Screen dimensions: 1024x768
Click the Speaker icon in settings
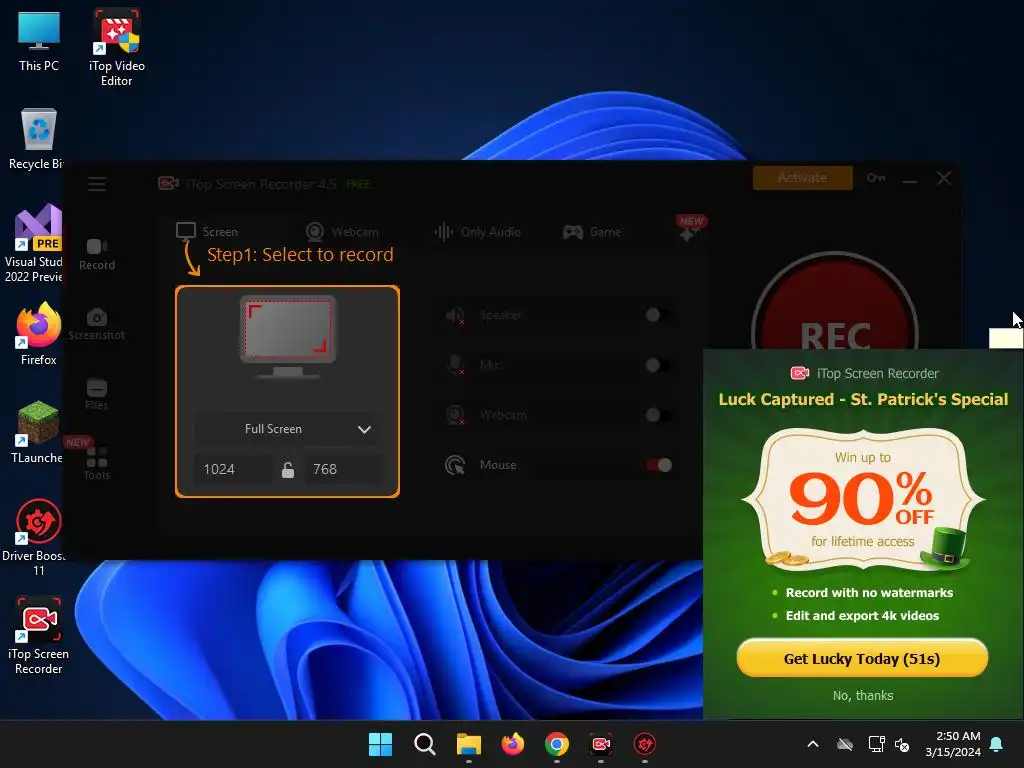(455, 315)
